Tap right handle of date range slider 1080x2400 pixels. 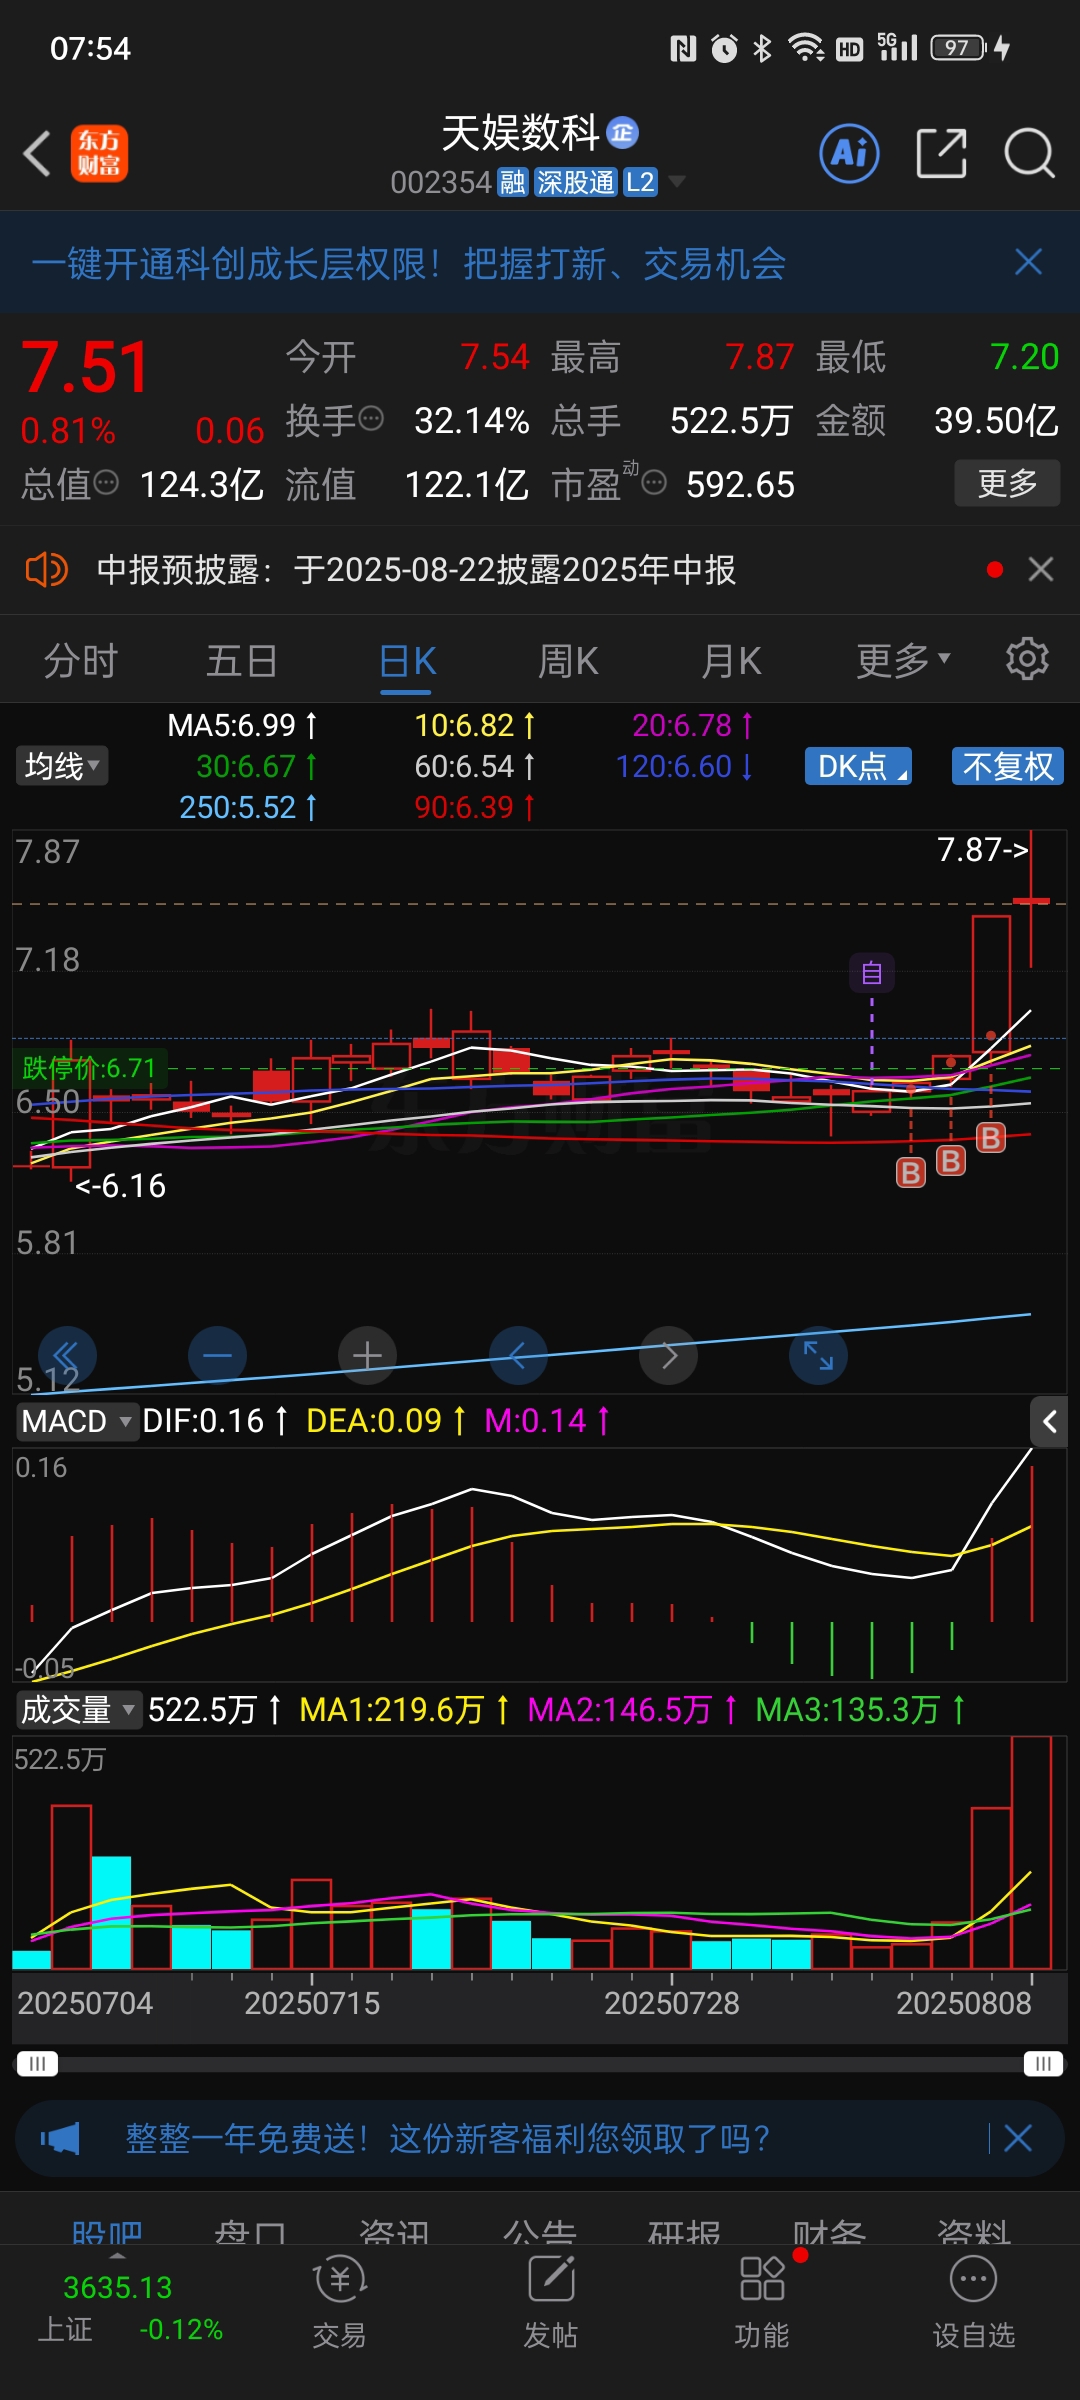pos(1043,2064)
